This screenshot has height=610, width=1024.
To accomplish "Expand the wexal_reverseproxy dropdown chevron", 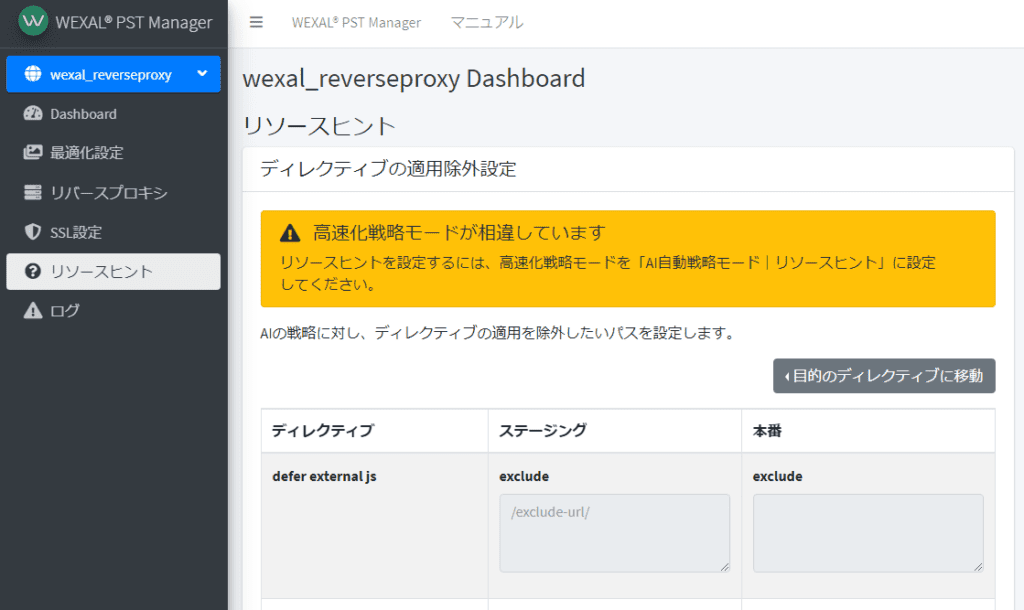I will pyautogui.click(x=202, y=74).
